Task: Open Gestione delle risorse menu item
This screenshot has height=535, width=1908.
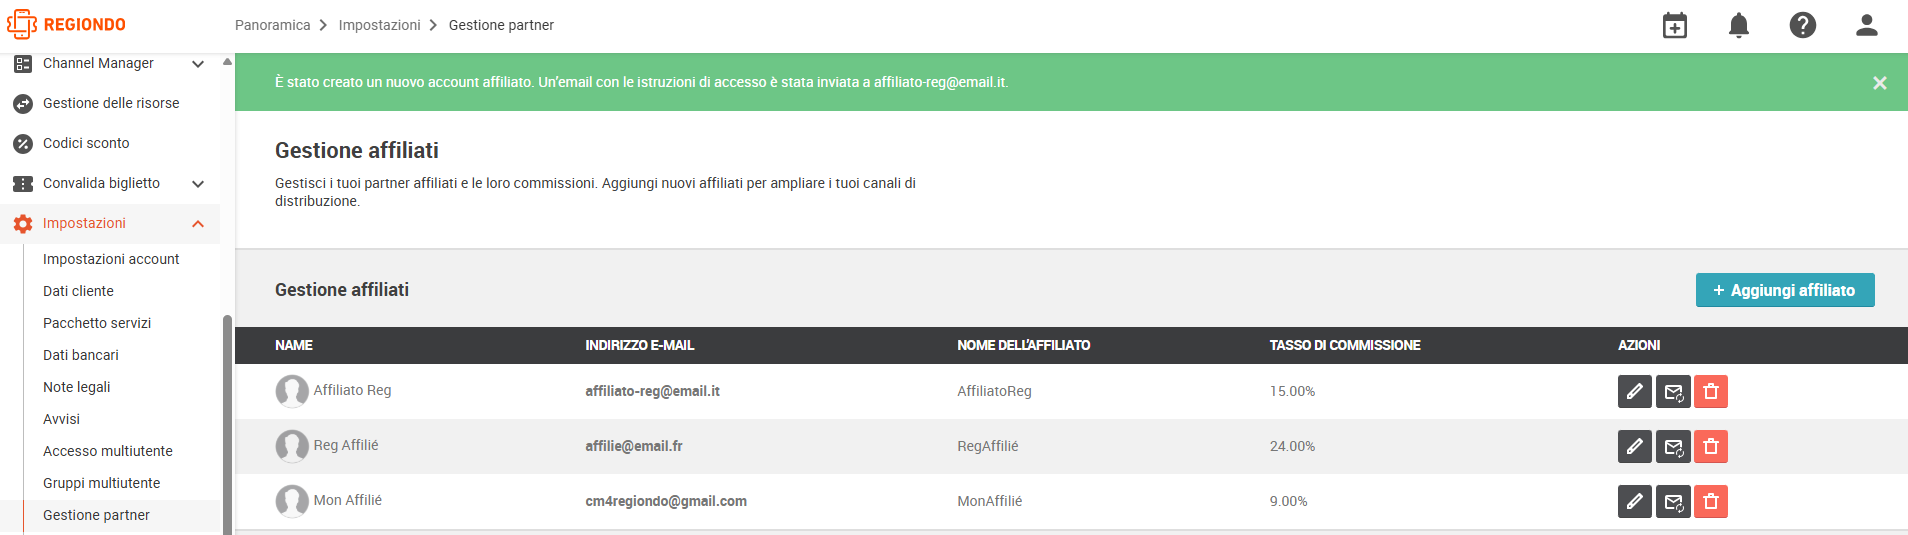Action: [110, 103]
